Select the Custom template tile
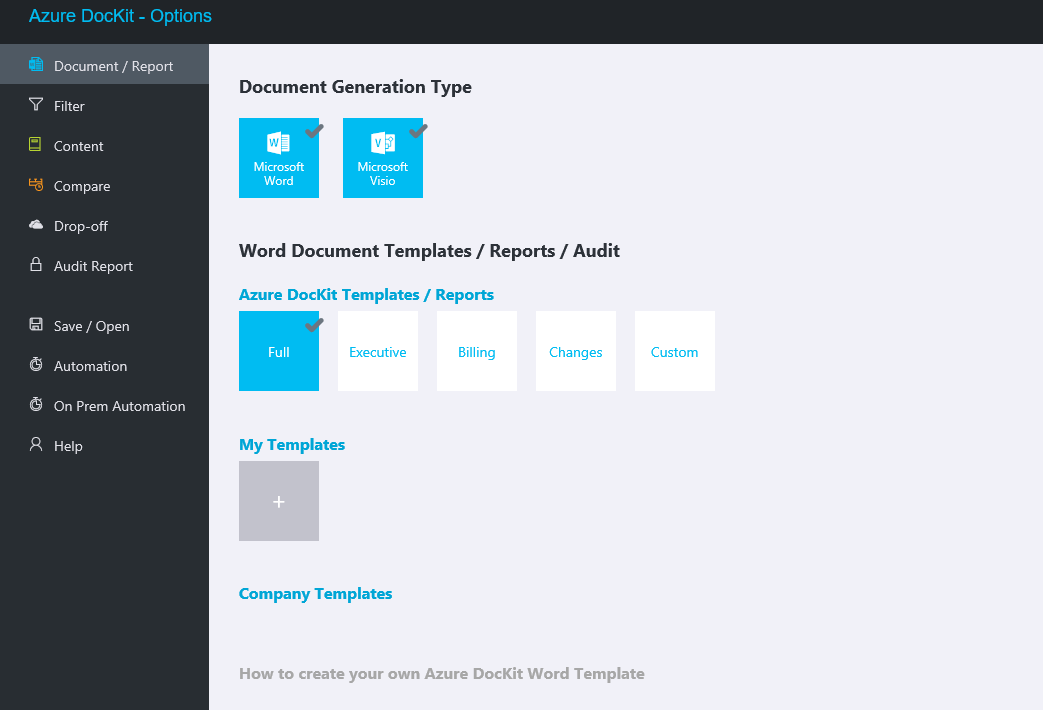The image size is (1043, 710). (x=674, y=351)
